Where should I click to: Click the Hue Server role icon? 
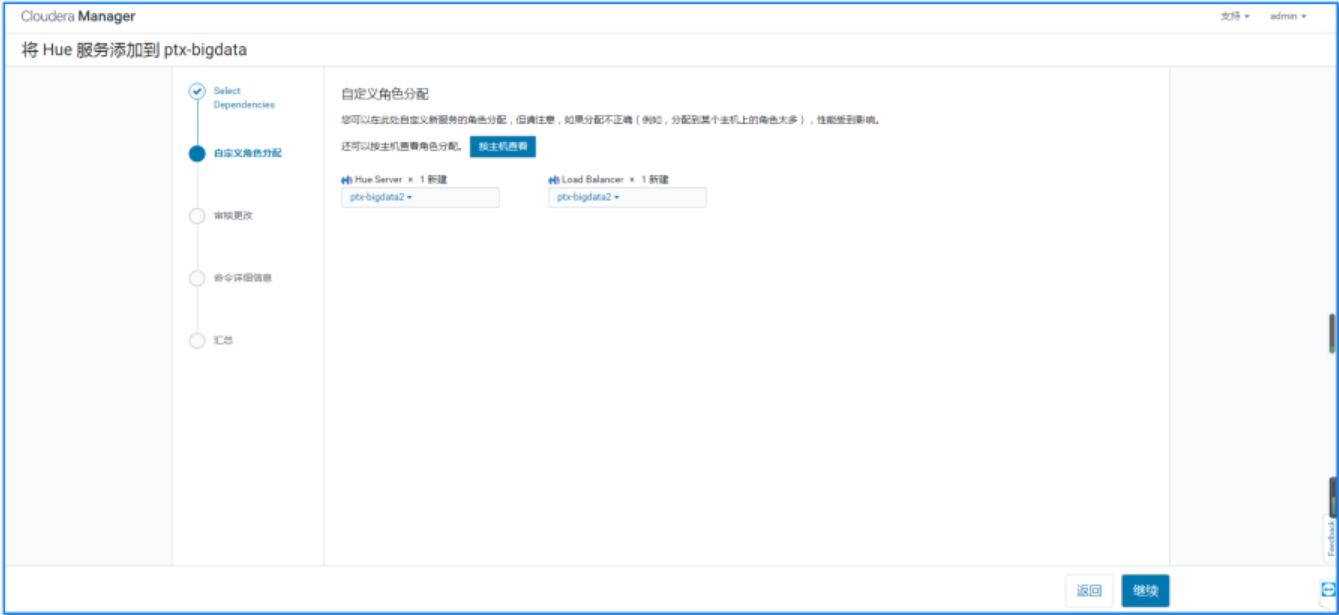pyautogui.click(x=347, y=180)
